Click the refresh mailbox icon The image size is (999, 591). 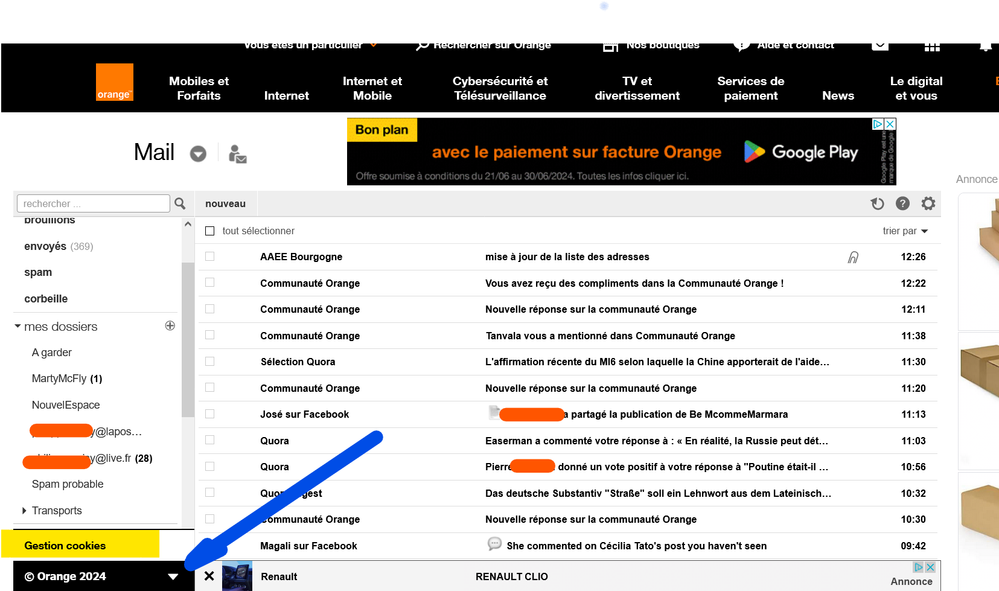[877, 204]
